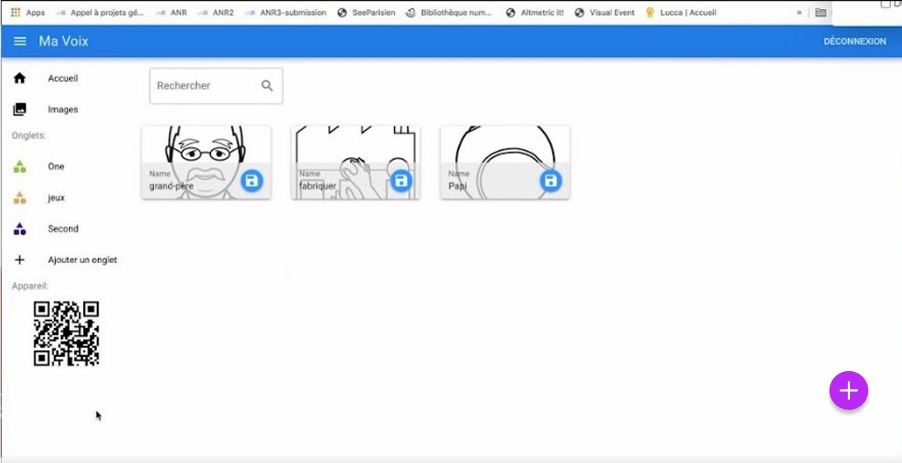
Task: Select the Second tab
Action: [62, 229]
